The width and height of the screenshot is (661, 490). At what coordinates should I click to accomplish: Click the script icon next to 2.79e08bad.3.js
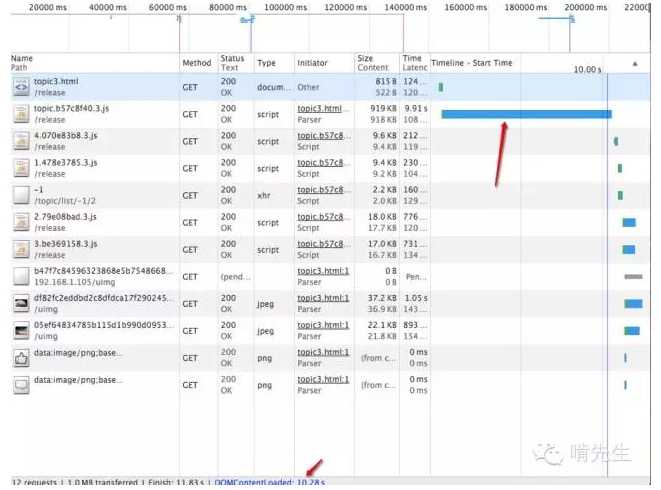pos(21,222)
